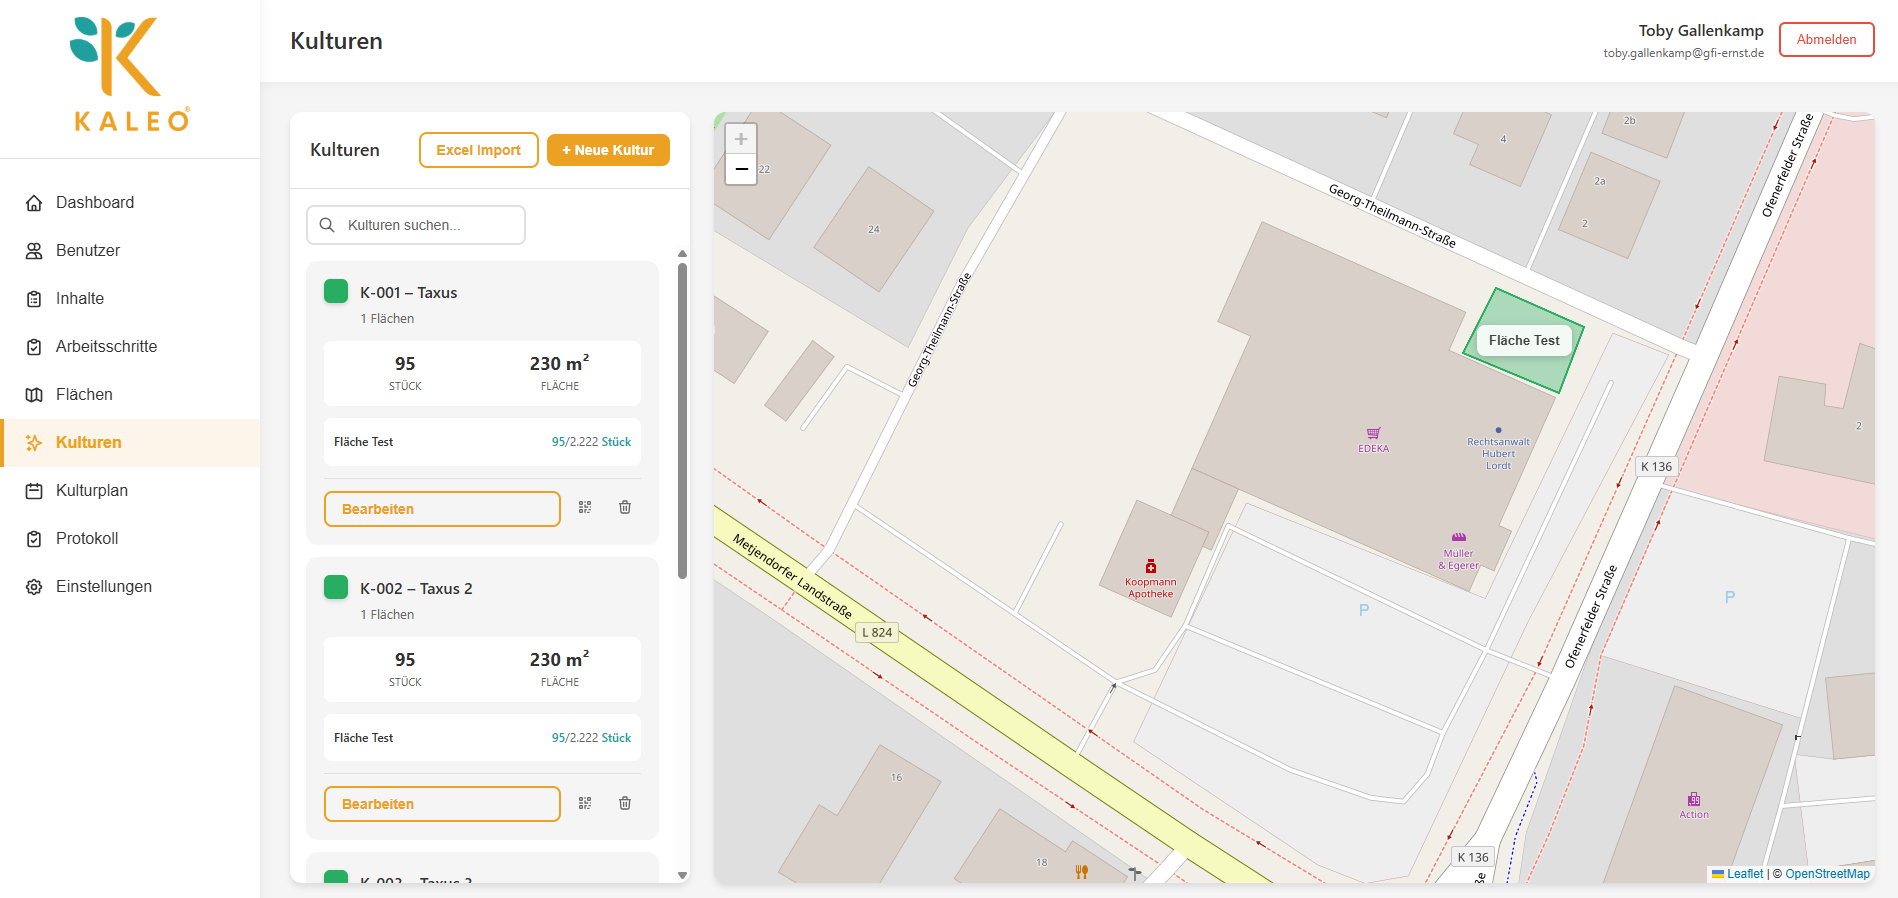Open the OpenStreetMap attribution link
The image size is (1898, 898).
click(x=1827, y=874)
